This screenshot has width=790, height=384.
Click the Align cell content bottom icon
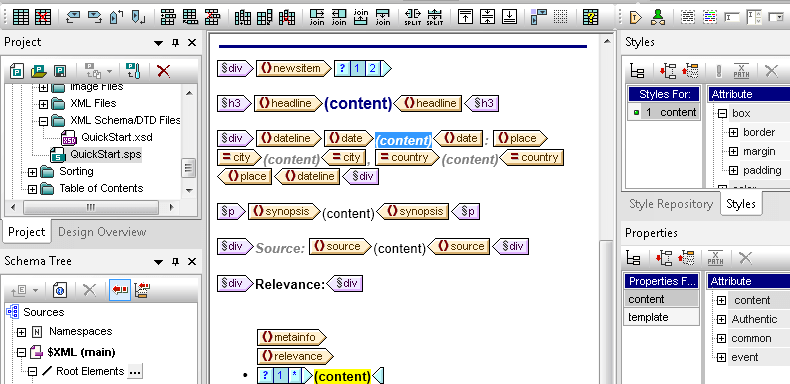click(509, 17)
